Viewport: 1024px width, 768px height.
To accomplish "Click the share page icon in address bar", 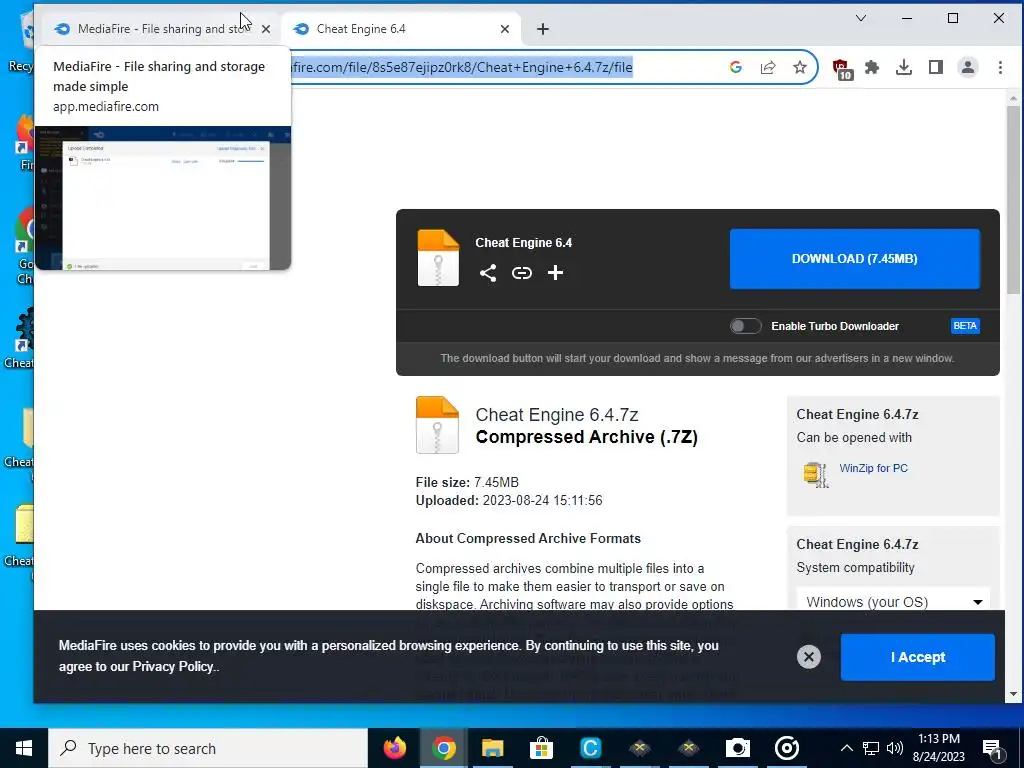I will (x=768, y=67).
